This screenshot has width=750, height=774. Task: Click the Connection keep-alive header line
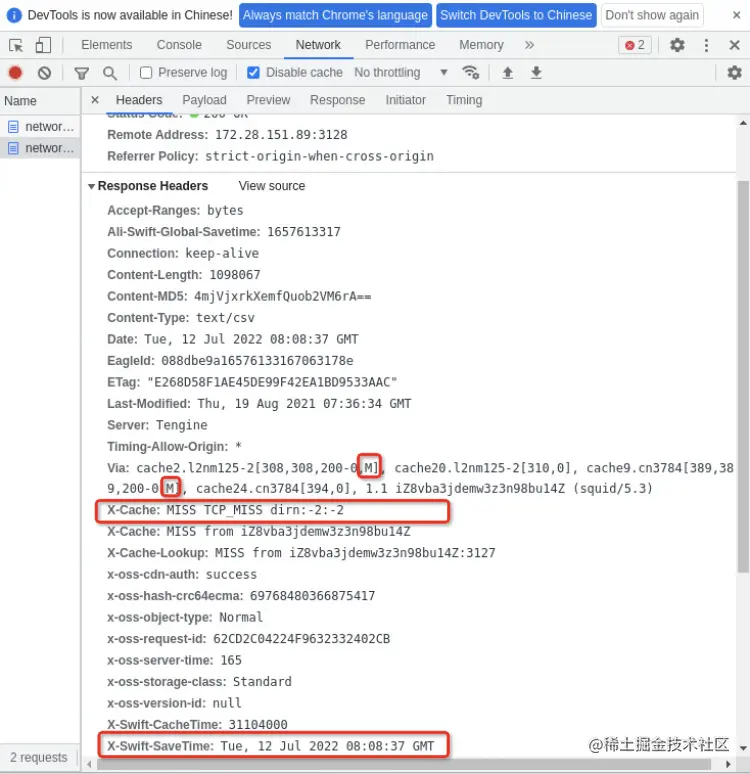(183, 253)
